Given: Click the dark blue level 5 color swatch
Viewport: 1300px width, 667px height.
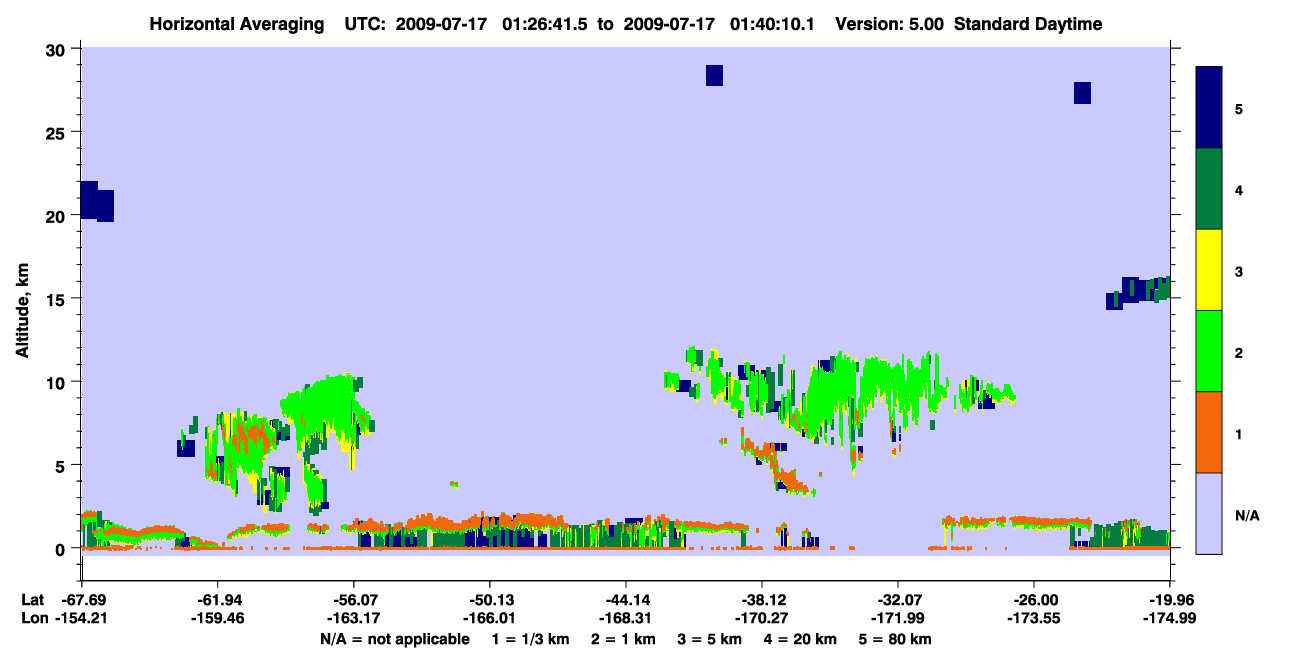Looking at the screenshot, I should pyautogui.click(x=1209, y=107).
